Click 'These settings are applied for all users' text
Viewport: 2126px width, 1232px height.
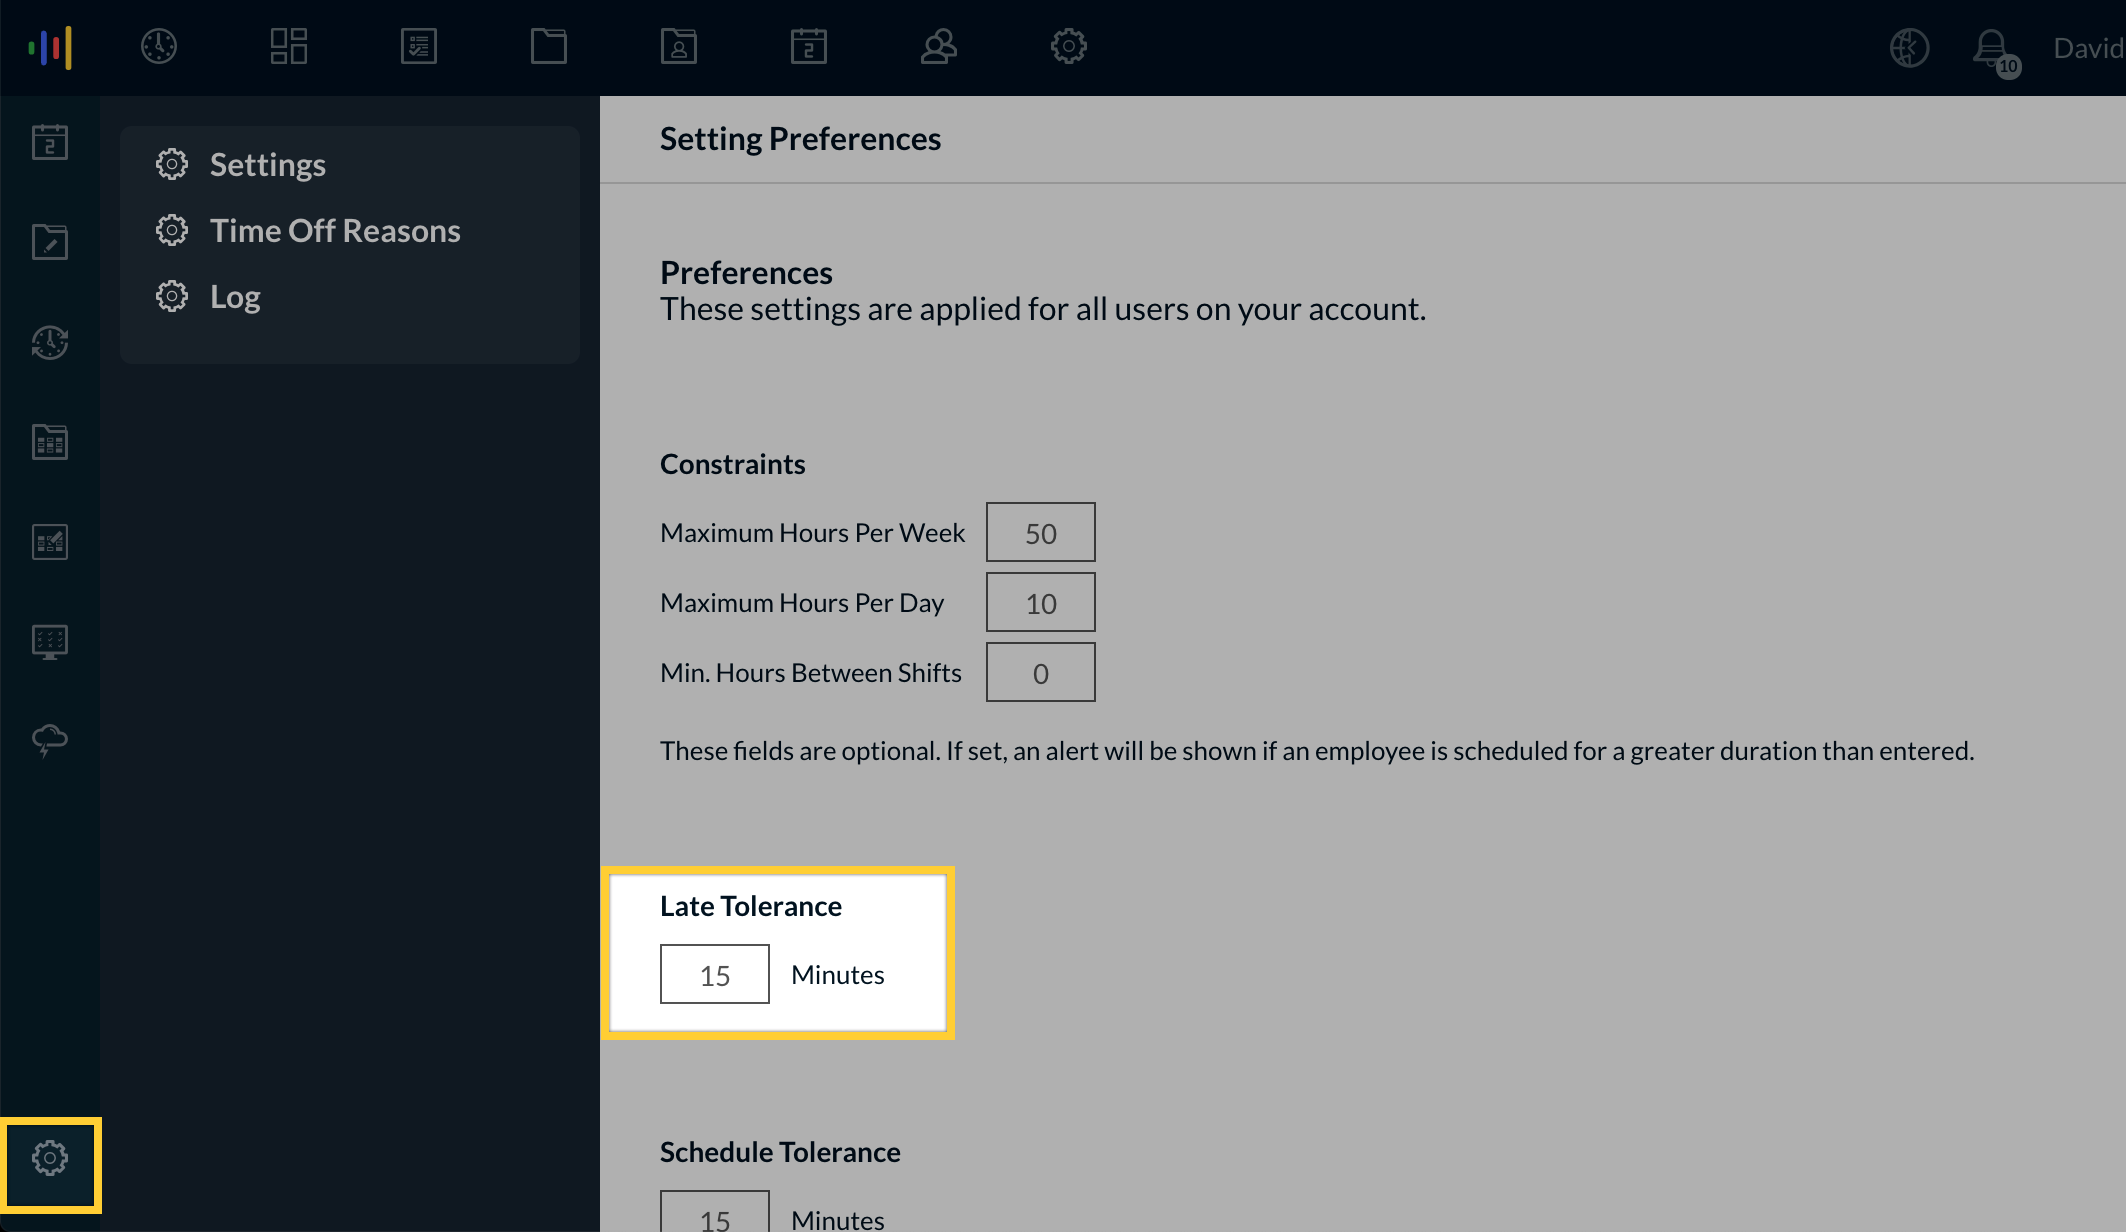[1043, 309]
